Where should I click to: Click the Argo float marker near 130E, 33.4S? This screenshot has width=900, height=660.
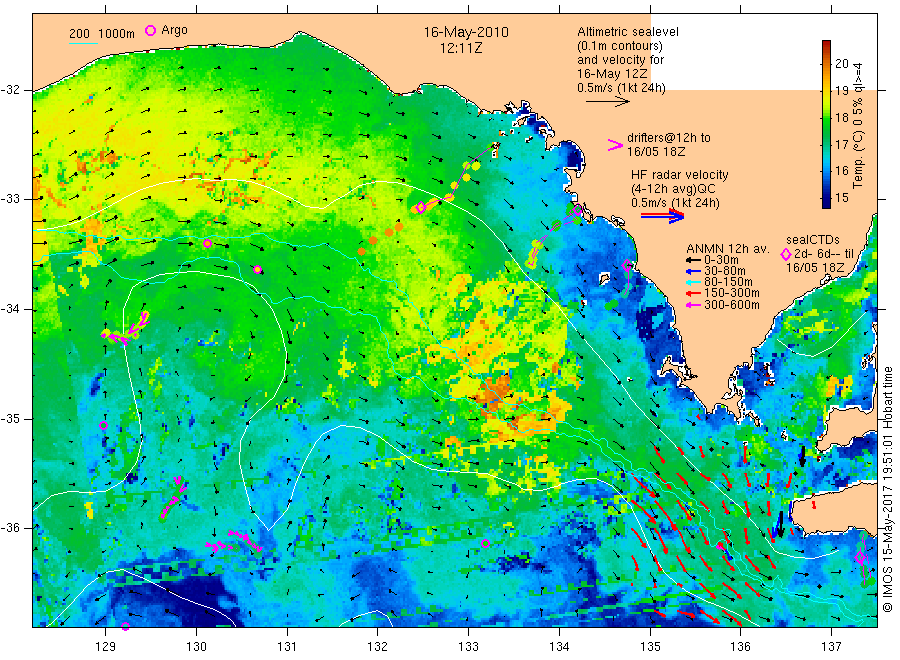[x=207, y=244]
